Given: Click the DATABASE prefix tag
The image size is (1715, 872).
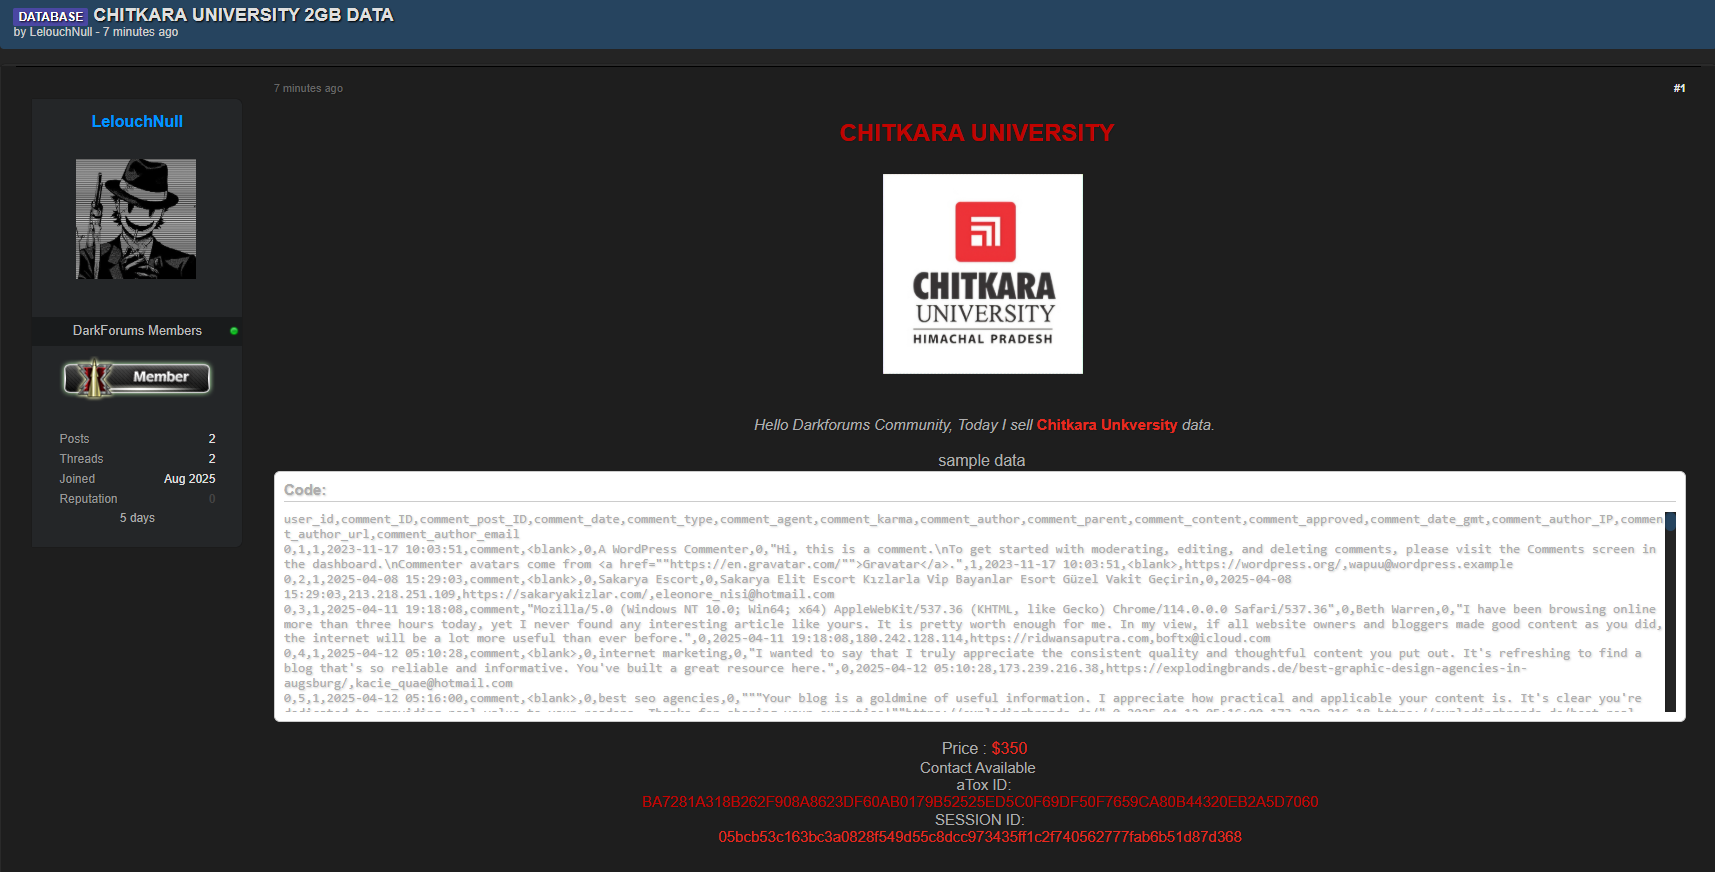Looking at the screenshot, I should point(50,16).
